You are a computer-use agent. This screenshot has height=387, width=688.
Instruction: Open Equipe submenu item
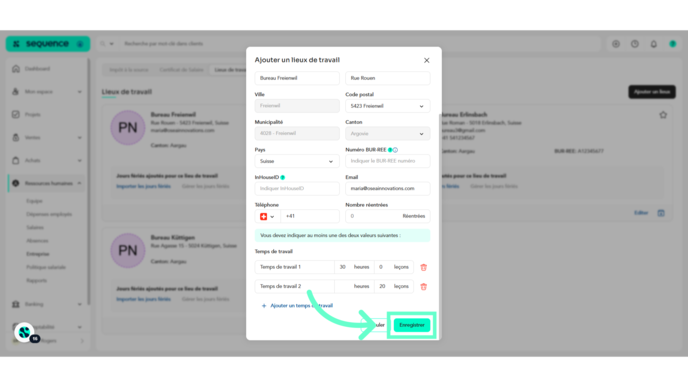[x=34, y=201]
